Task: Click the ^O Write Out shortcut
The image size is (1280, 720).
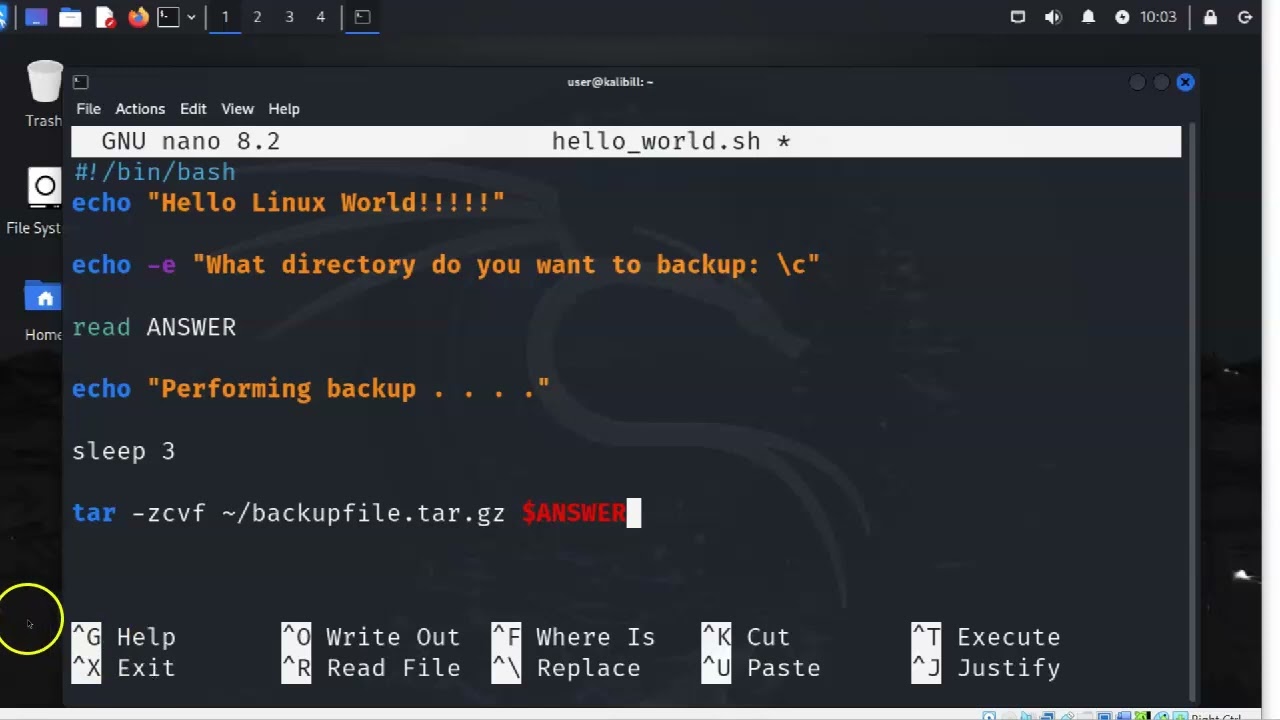Action: (x=371, y=637)
